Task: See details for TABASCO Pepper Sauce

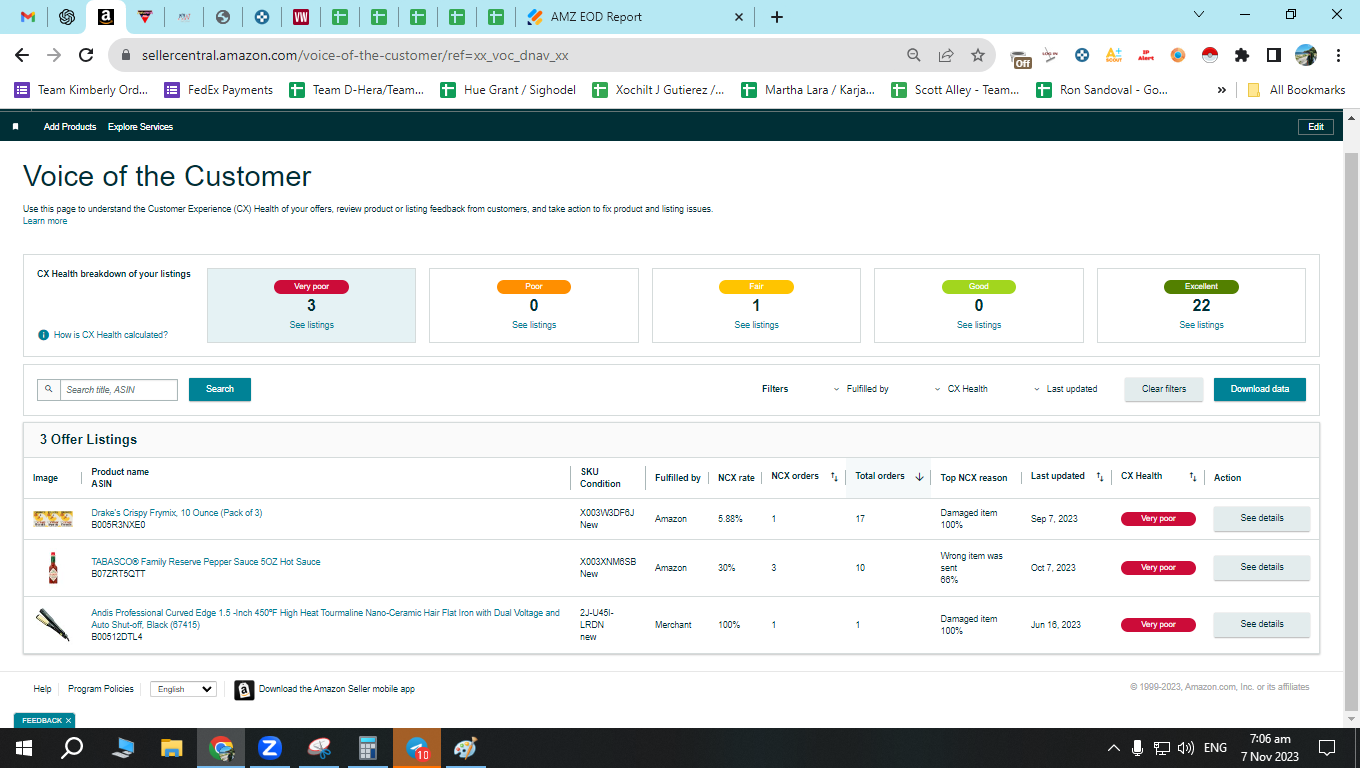Action: (x=1262, y=567)
